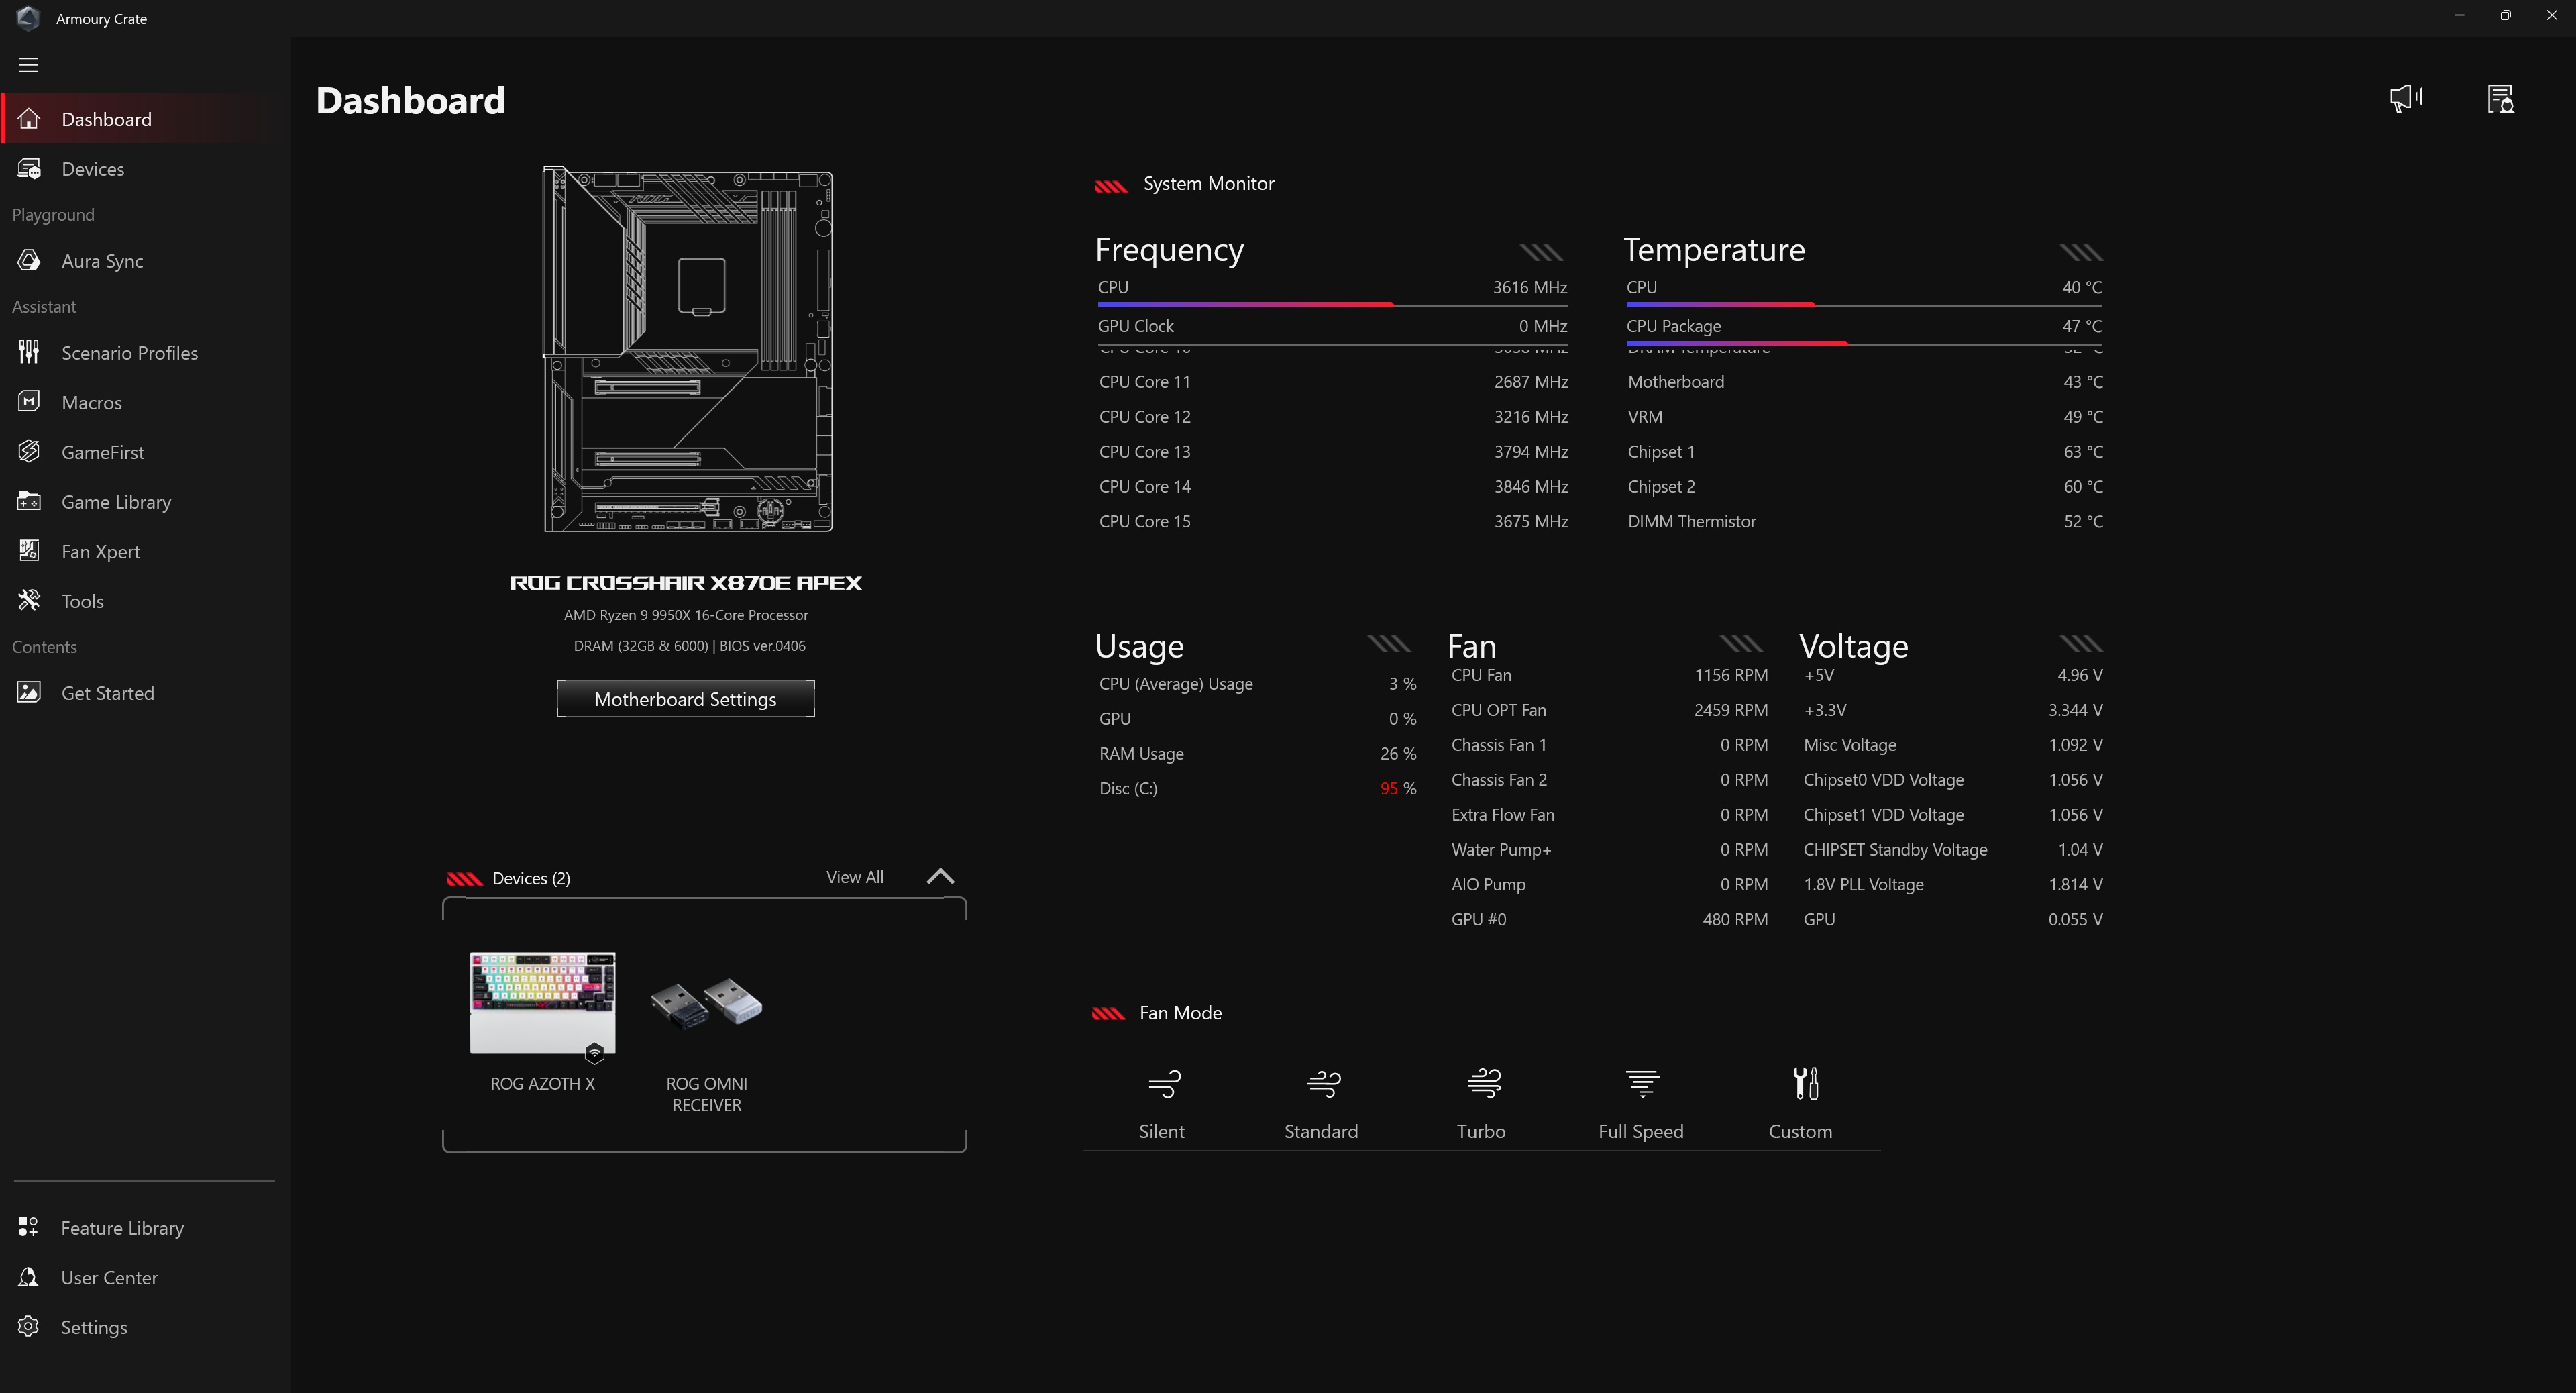Click the Motherboard Settings button
Screen dimensions: 2576x1393
pyautogui.click(x=685, y=699)
